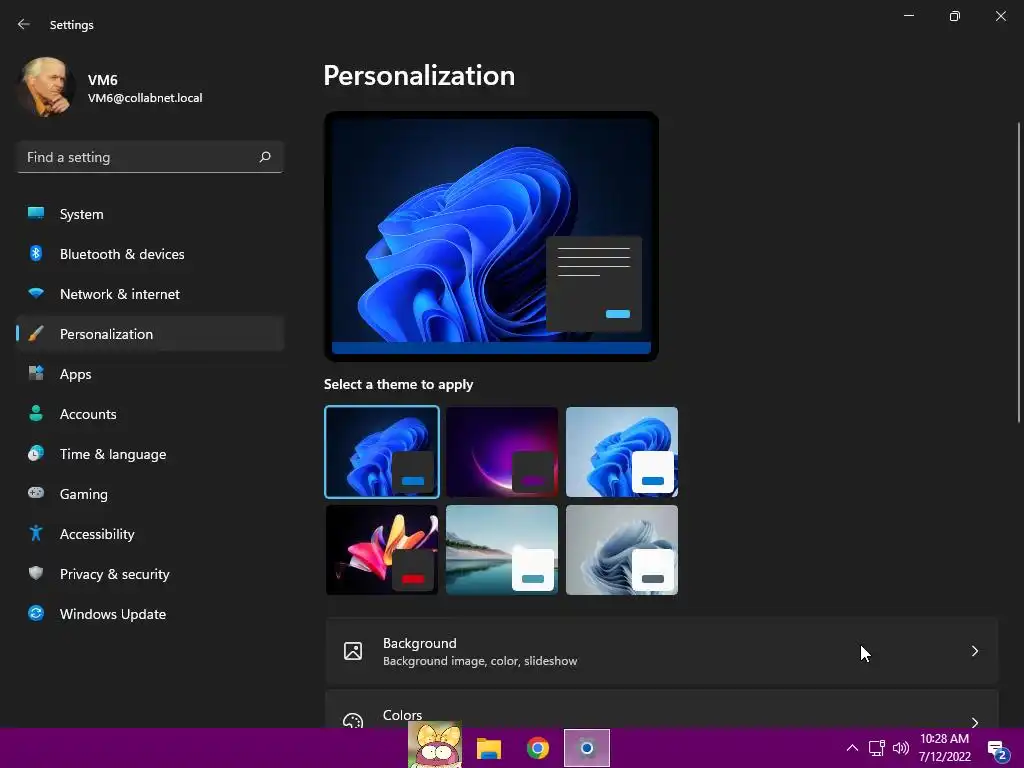
Task: Go to Accessibility settings
Action: click(x=150, y=534)
